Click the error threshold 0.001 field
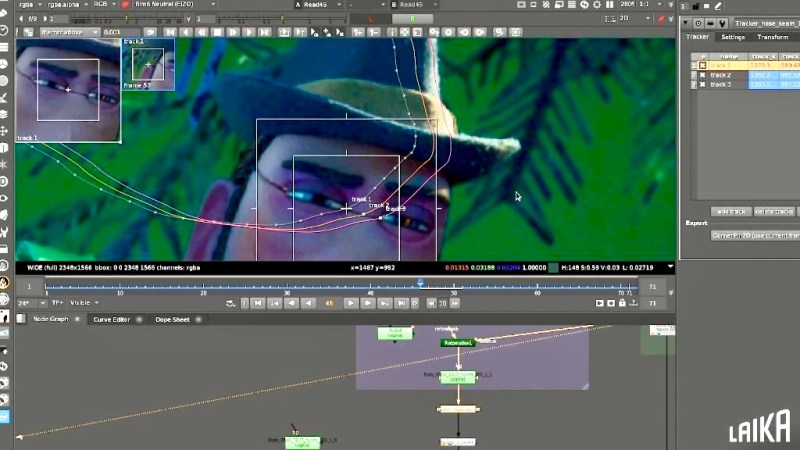This screenshot has width=800, height=450. [121, 32]
